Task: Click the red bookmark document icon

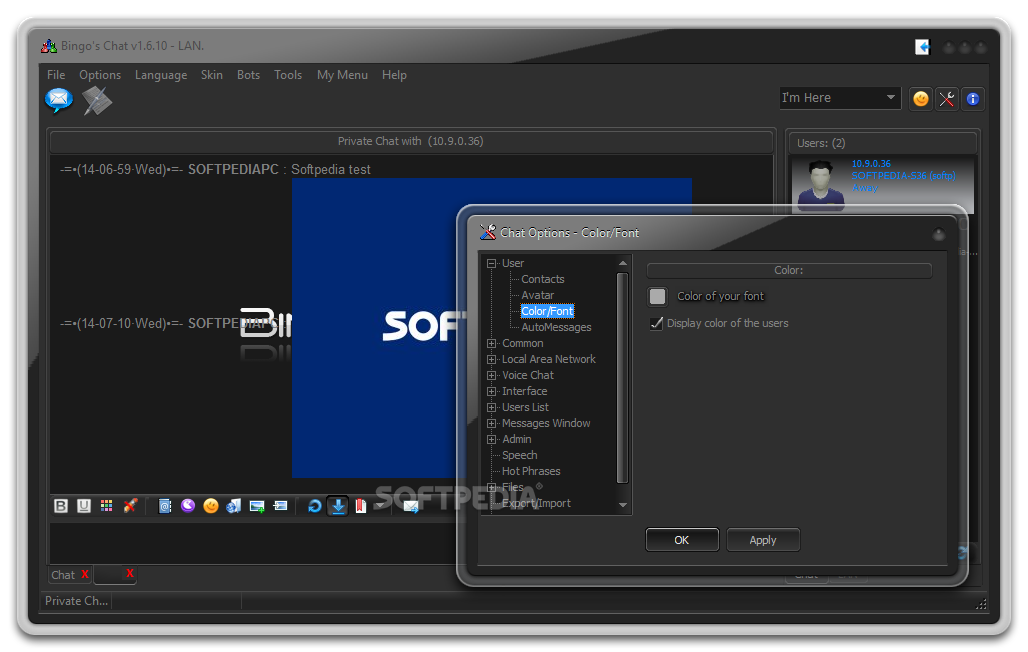Action: click(x=361, y=506)
